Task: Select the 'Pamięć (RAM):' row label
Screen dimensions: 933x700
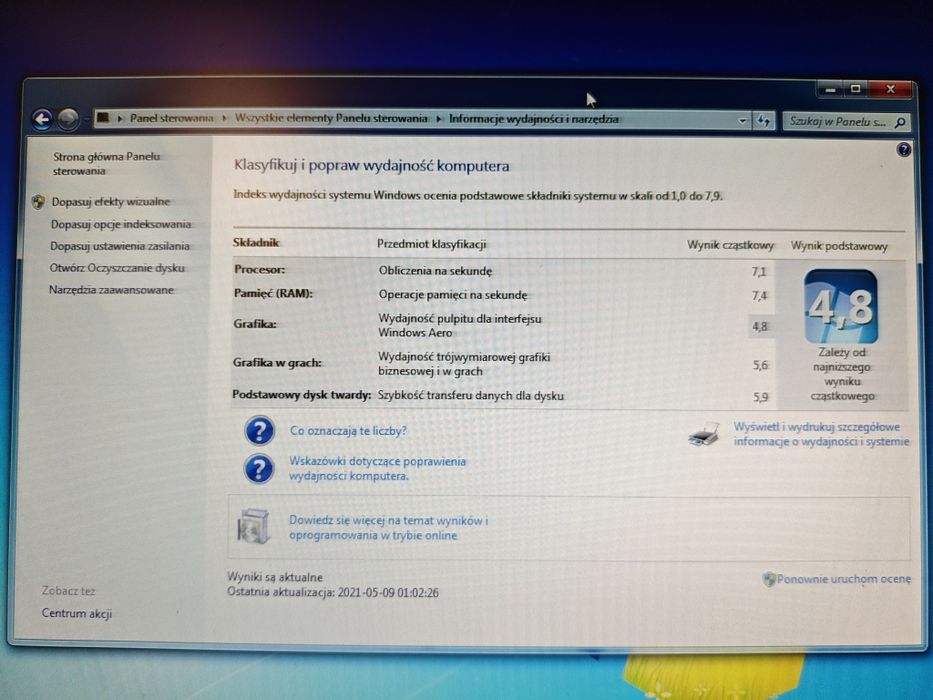Action: click(273, 293)
